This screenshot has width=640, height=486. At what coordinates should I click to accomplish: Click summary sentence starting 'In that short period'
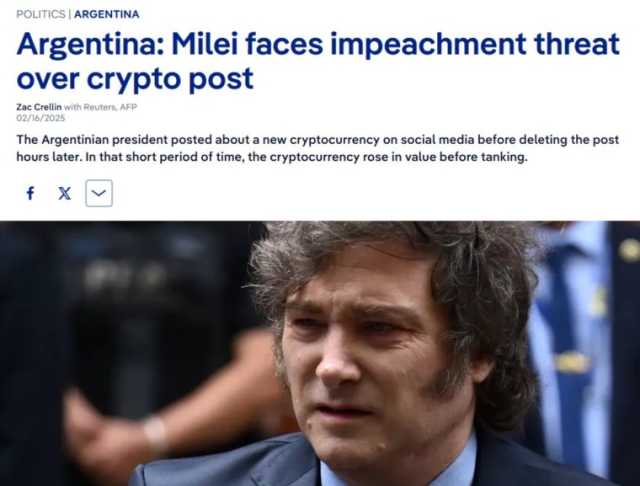click(306, 157)
